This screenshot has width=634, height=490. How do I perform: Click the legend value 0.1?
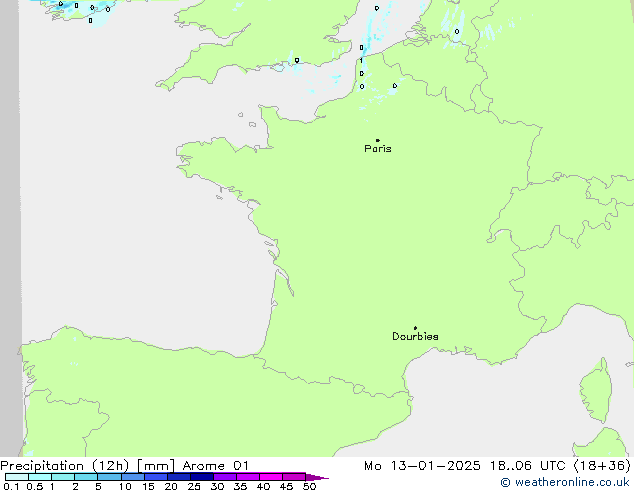pos(11,486)
